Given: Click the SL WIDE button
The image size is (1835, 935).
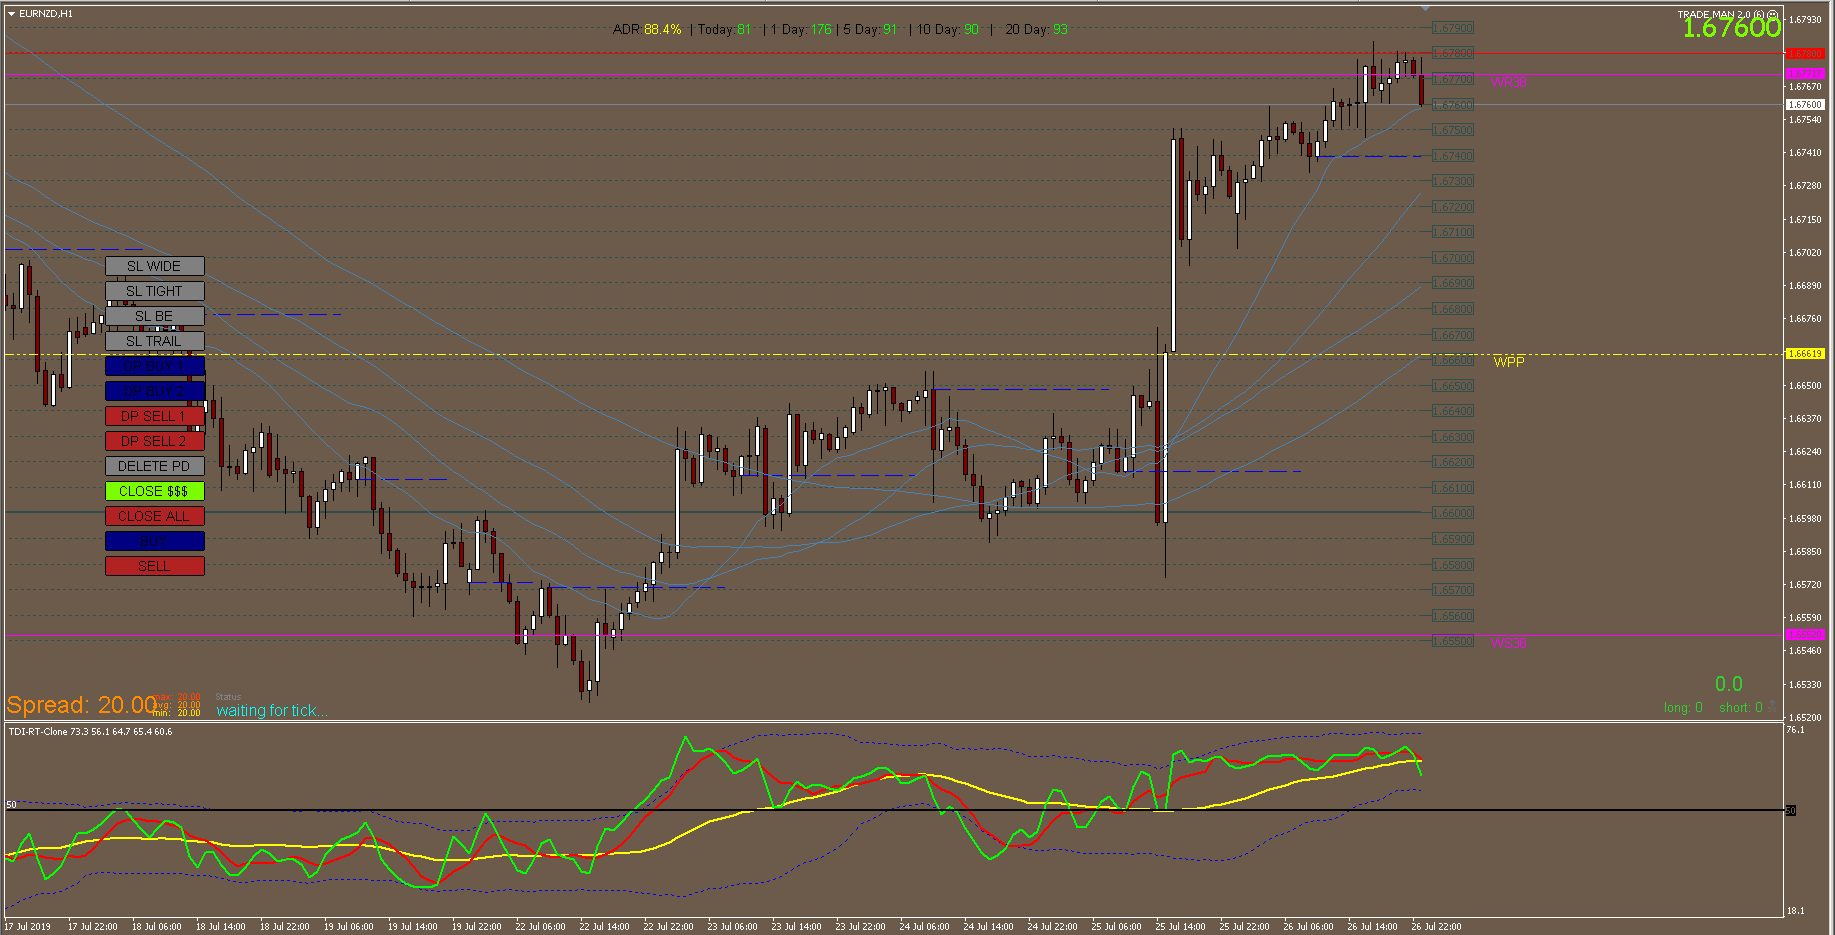Looking at the screenshot, I should (154, 266).
